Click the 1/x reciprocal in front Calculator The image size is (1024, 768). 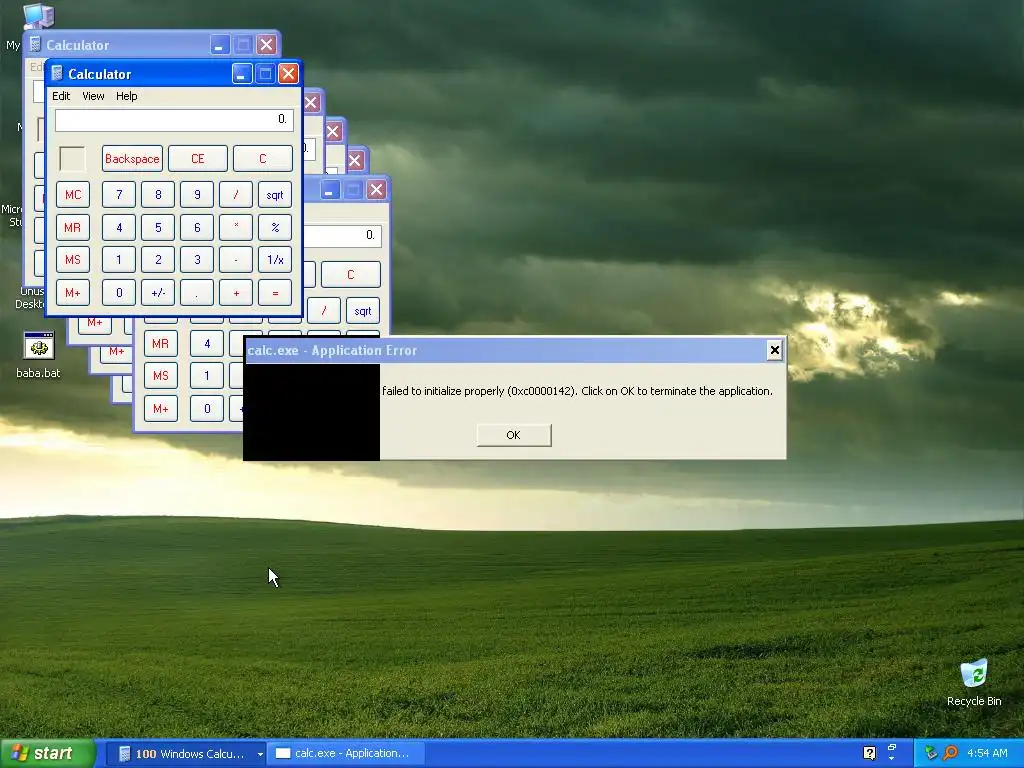coord(275,260)
